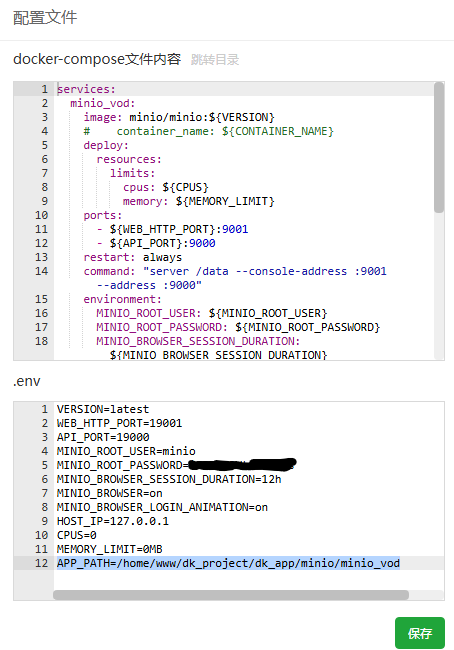Image resolution: width=454 pixels, height=650 pixels.
Task: Click the '${API_PORT}:9000' port mapping line
Action: 156,243
